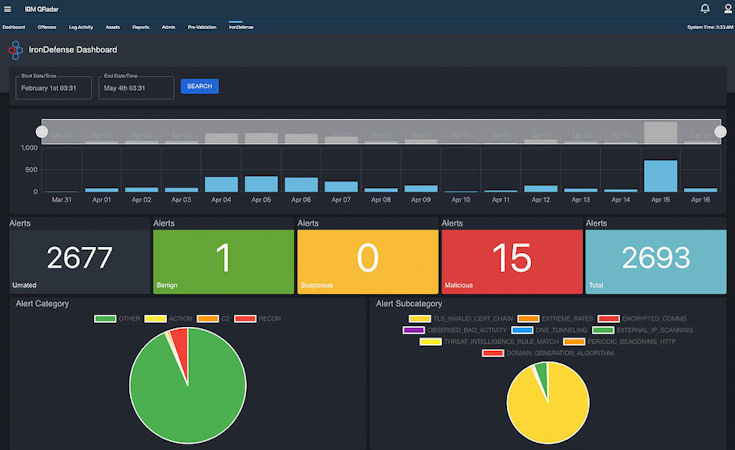This screenshot has height=450, width=735.
Task: Open the Unrated alerts card 2677
Action: point(80,262)
